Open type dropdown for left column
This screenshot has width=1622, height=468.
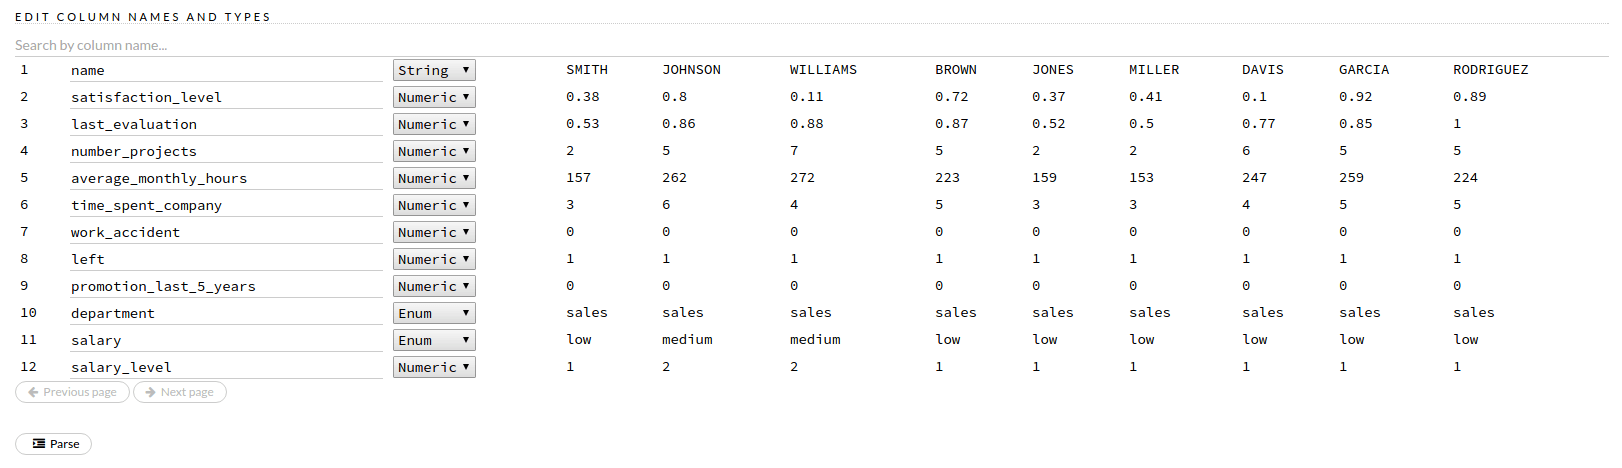(x=434, y=259)
